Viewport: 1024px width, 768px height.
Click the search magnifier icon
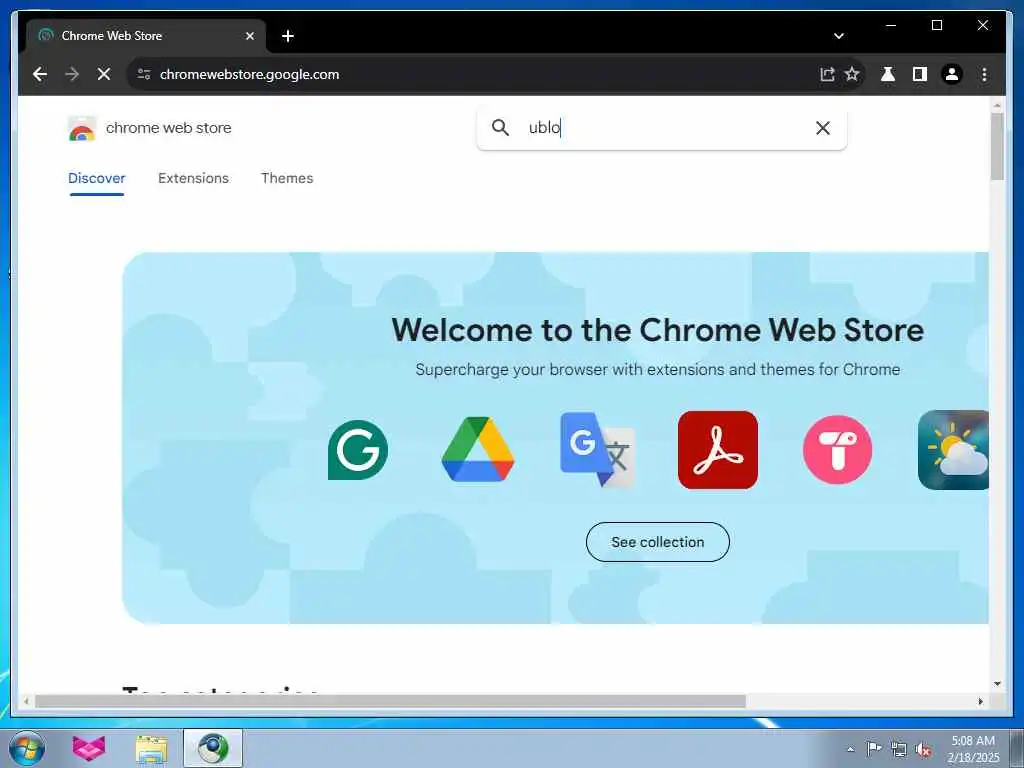click(x=500, y=127)
